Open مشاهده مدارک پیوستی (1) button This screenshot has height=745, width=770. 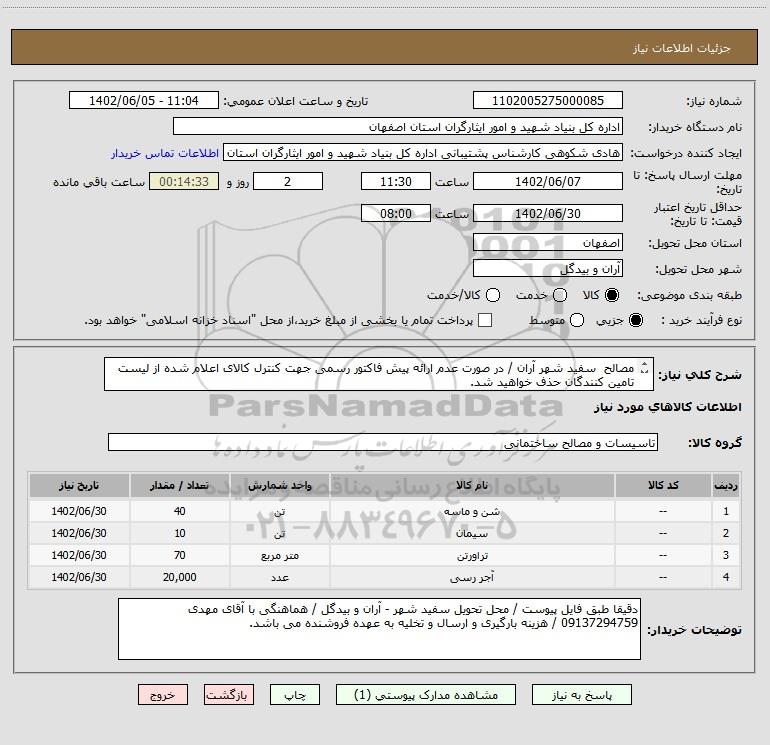pos(425,694)
